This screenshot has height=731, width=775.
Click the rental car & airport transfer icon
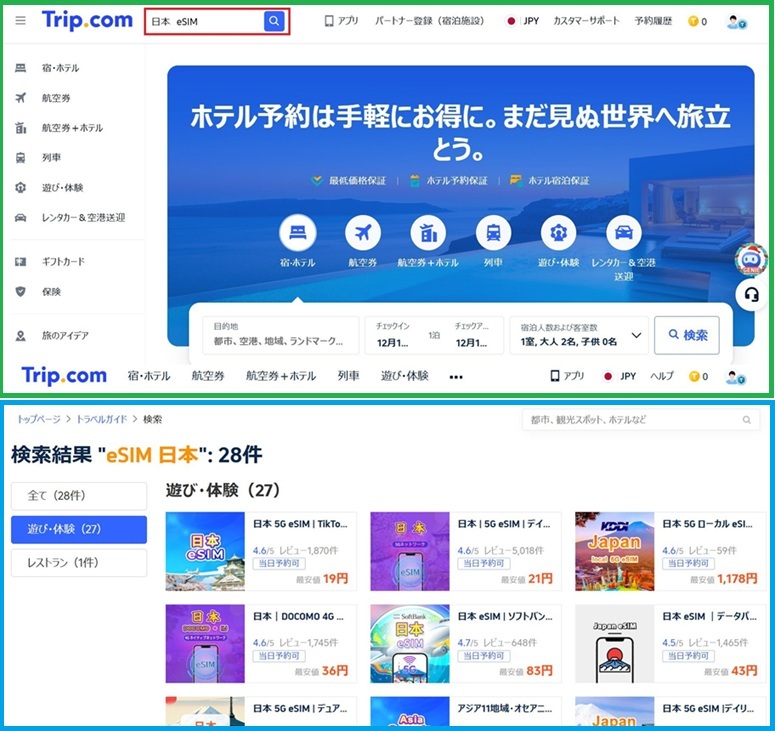[x=623, y=234]
